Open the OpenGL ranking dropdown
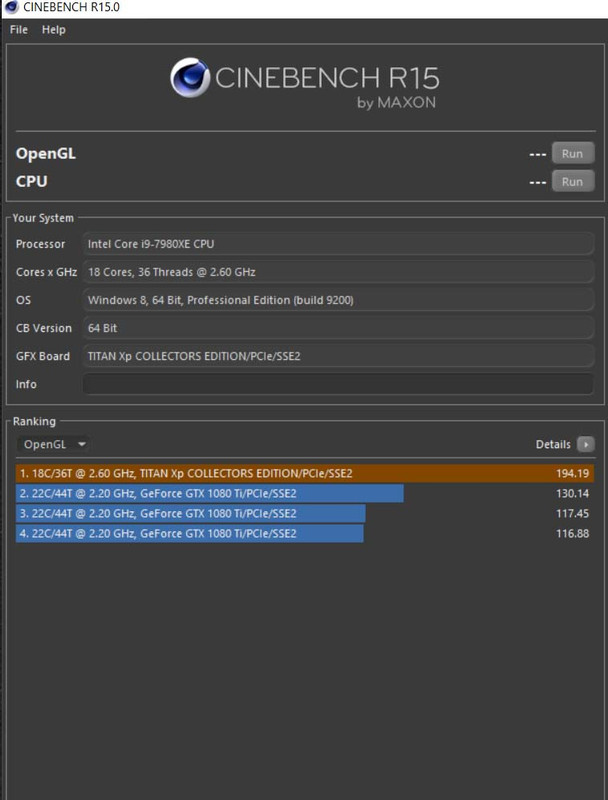 (54, 444)
